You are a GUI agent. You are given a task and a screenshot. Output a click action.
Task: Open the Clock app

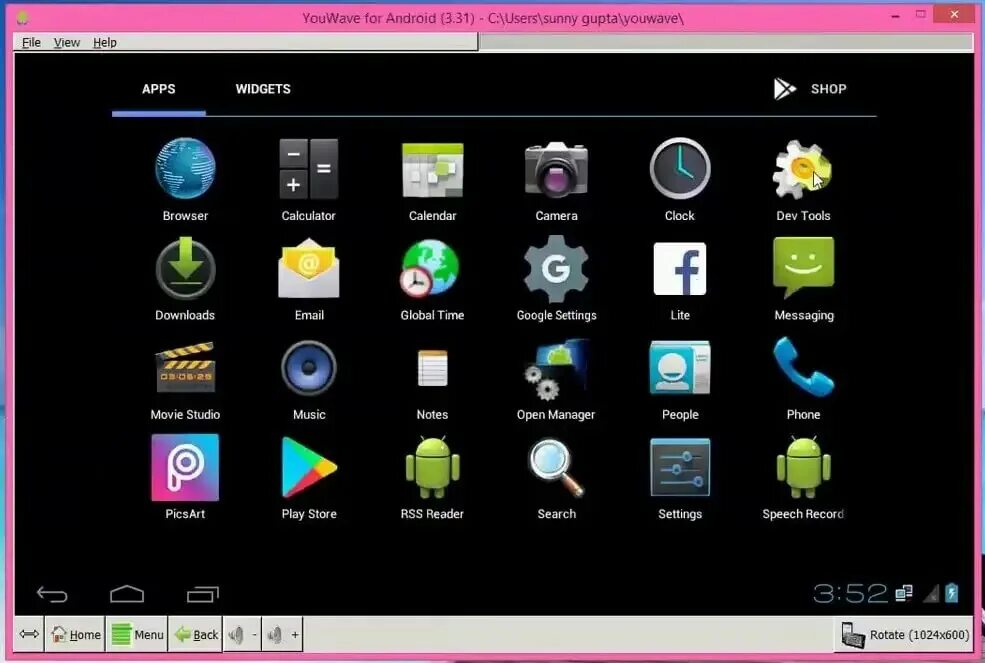[x=680, y=168]
